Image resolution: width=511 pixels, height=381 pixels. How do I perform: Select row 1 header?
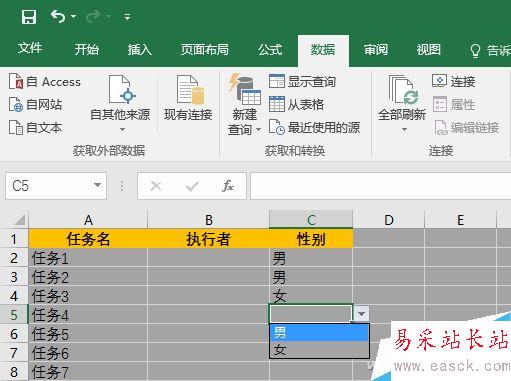click(14, 239)
